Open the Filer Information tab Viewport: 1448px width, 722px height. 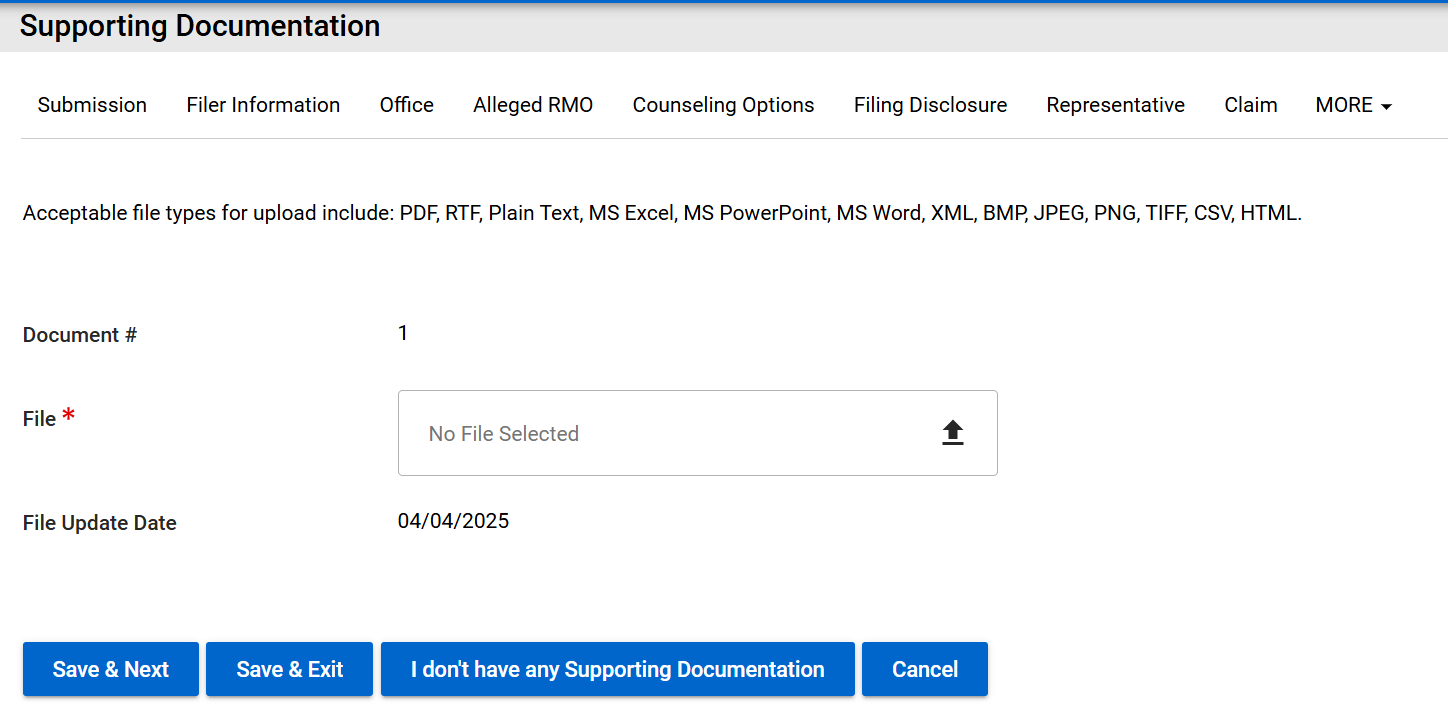[x=263, y=105]
